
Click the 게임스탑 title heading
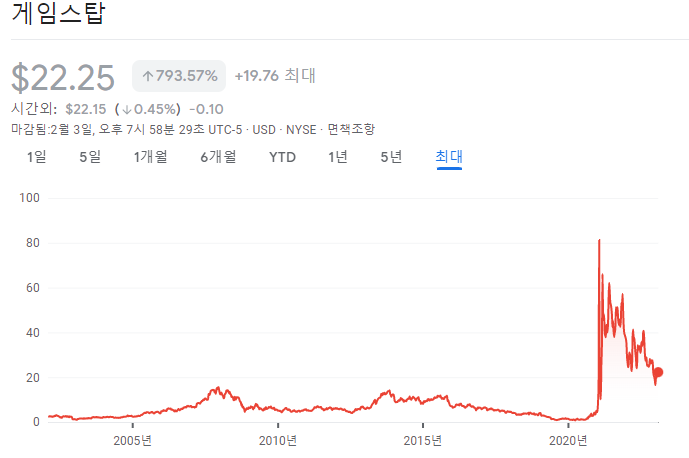pyautogui.click(x=58, y=13)
